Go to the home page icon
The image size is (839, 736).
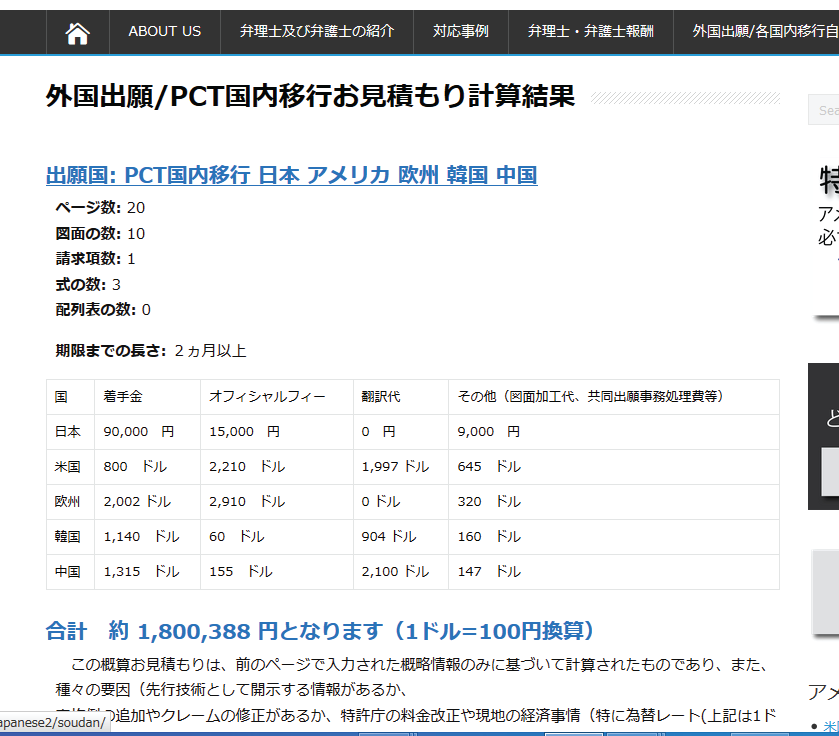pos(78,32)
